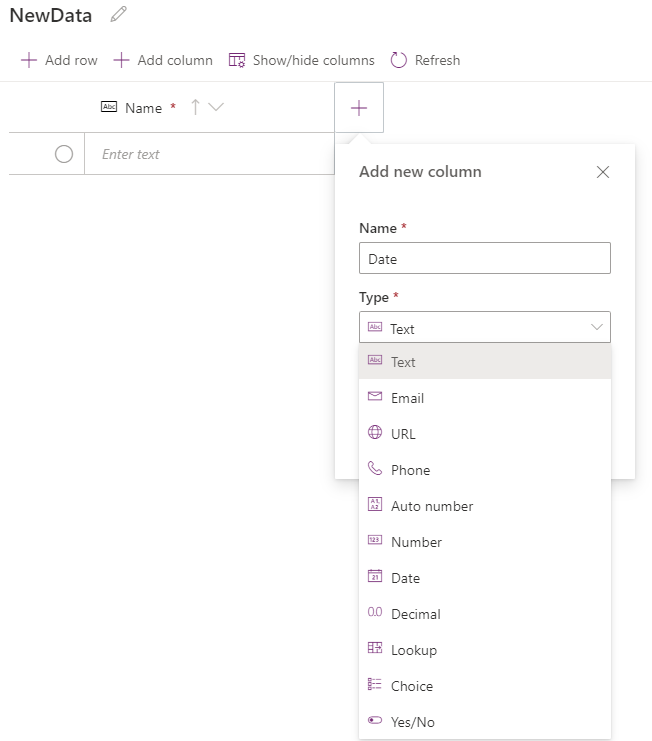
Task: Click the pencil icon next to NewData
Action: (119, 15)
